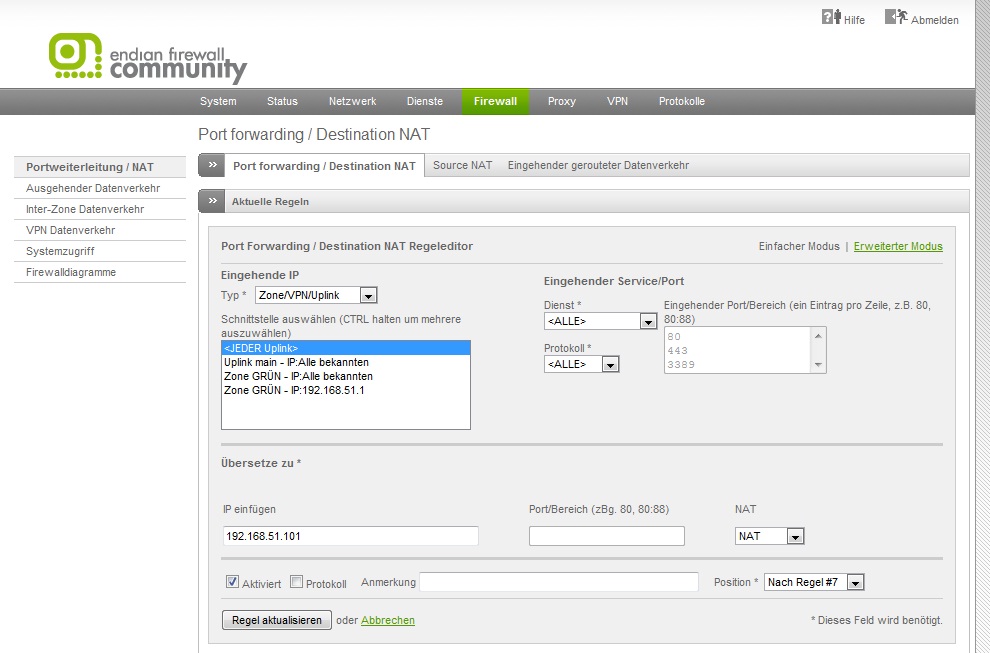
Task: Click the Endian Firewall Community logo
Action: click(x=148, y=58)
